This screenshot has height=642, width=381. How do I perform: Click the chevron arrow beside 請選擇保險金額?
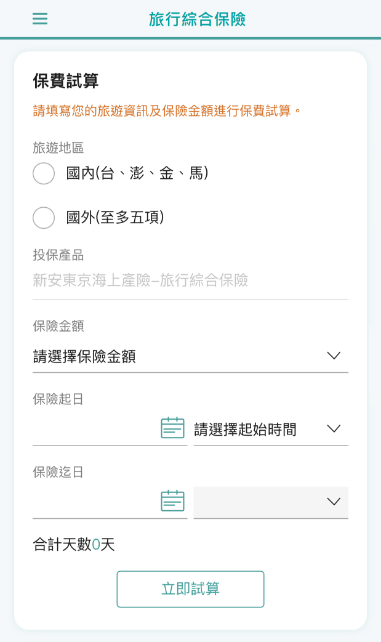click(334, 356)
